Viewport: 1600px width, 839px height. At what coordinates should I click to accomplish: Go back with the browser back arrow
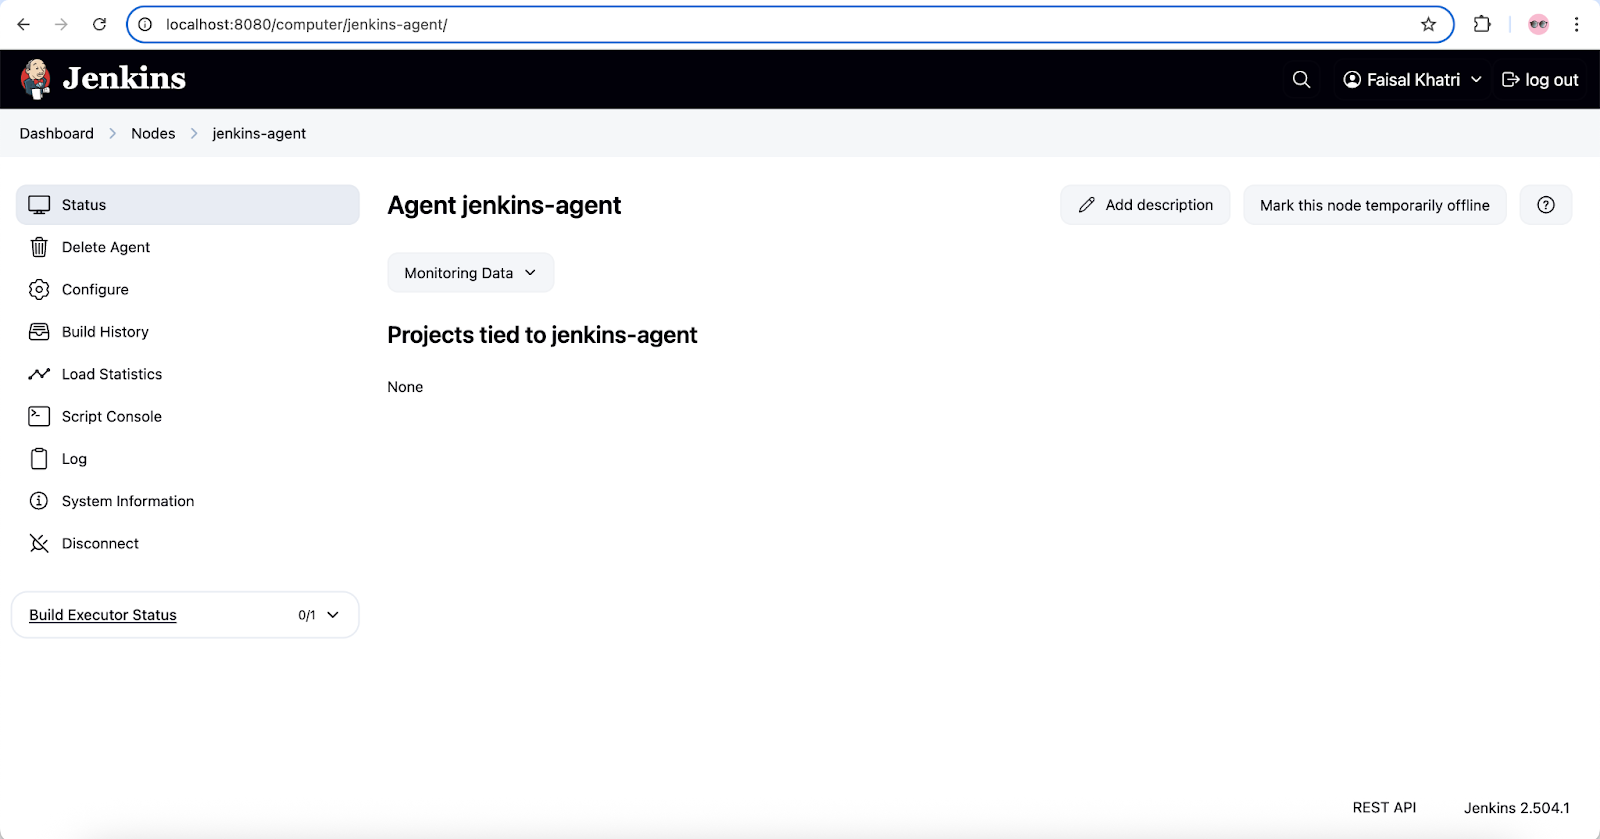tap(24, 24)
